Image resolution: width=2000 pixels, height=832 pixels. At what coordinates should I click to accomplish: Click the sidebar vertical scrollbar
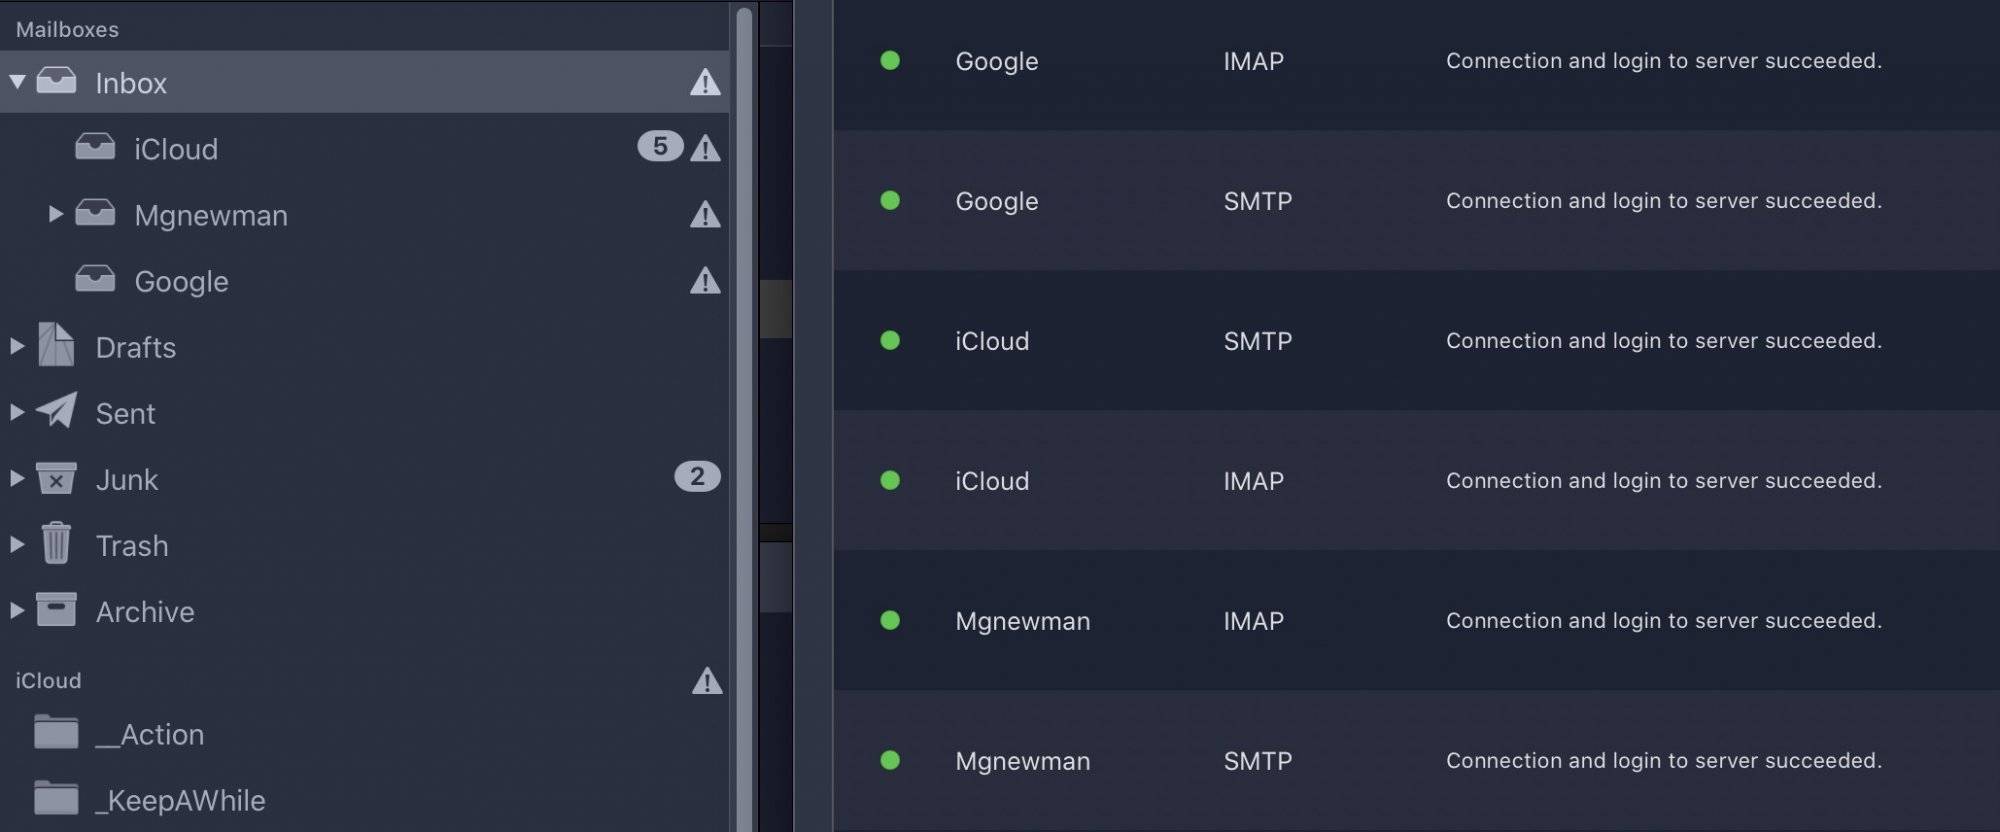coord(744,420)
